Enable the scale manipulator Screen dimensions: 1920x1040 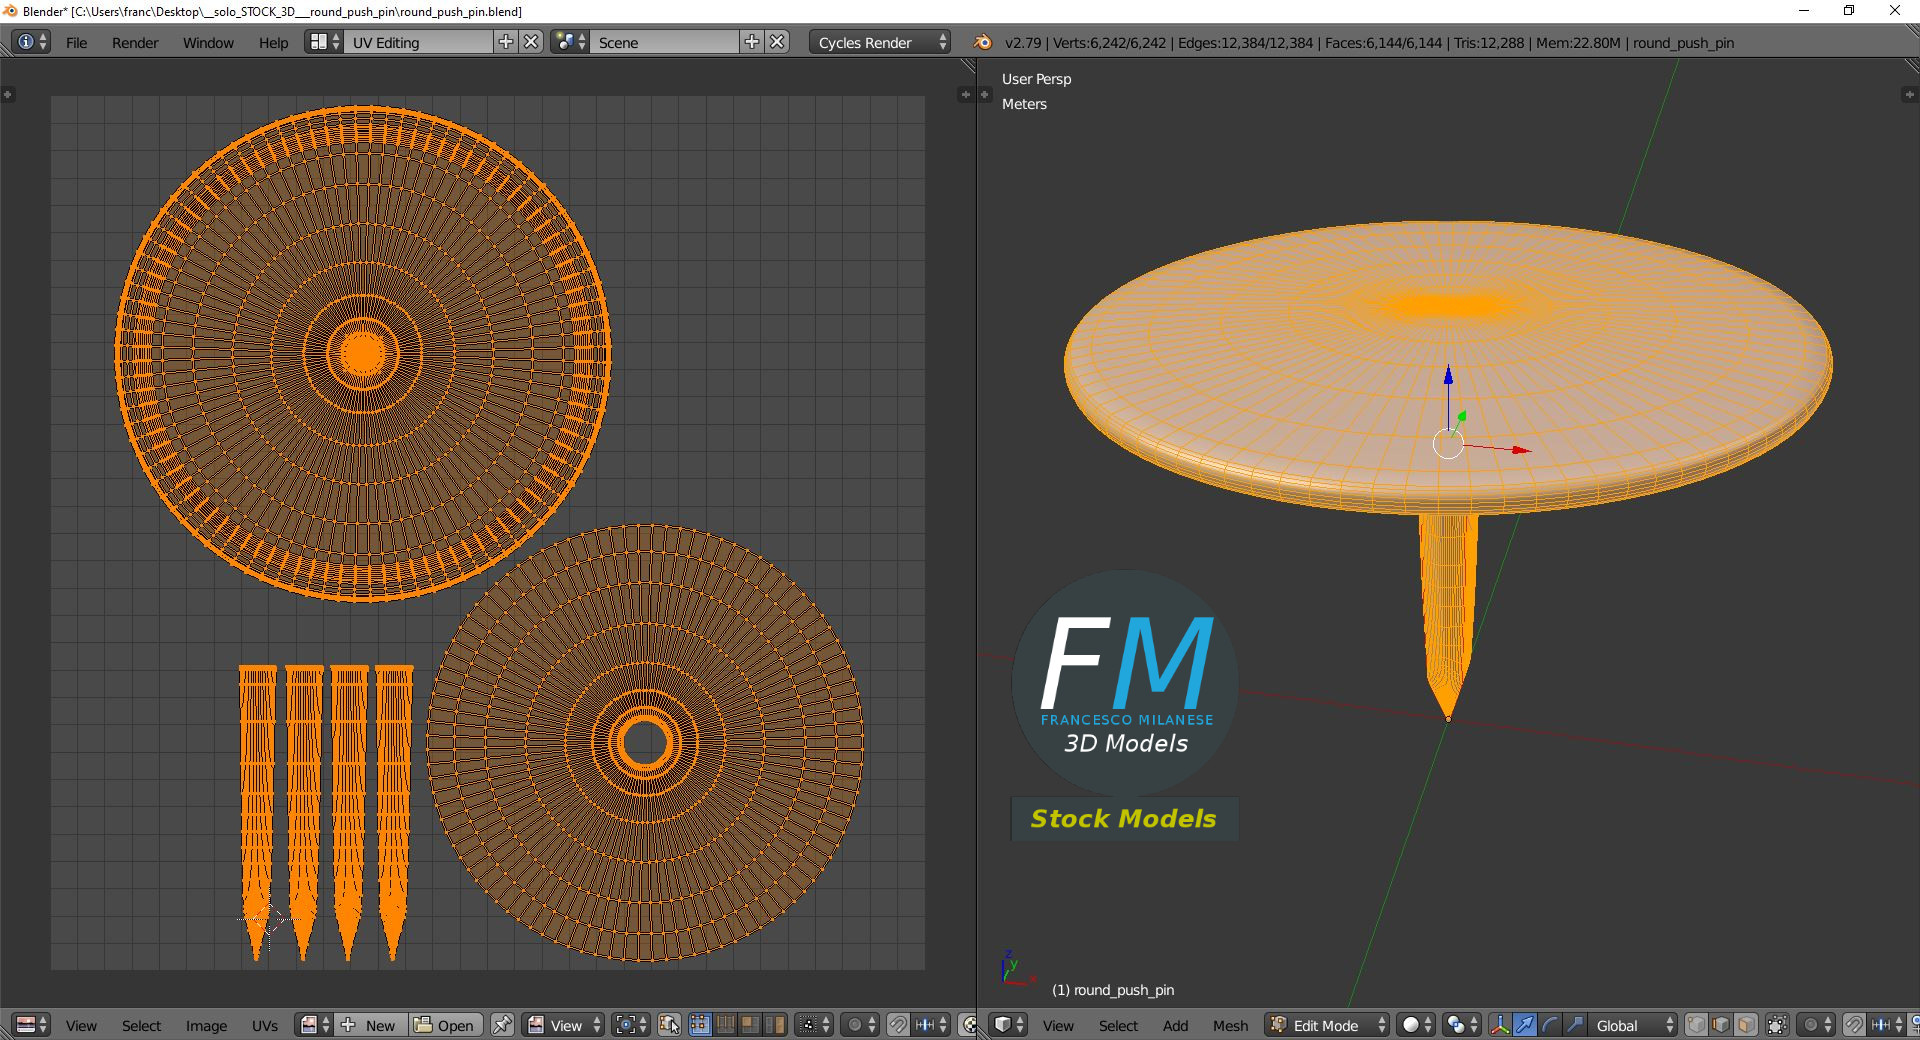1575,1025
